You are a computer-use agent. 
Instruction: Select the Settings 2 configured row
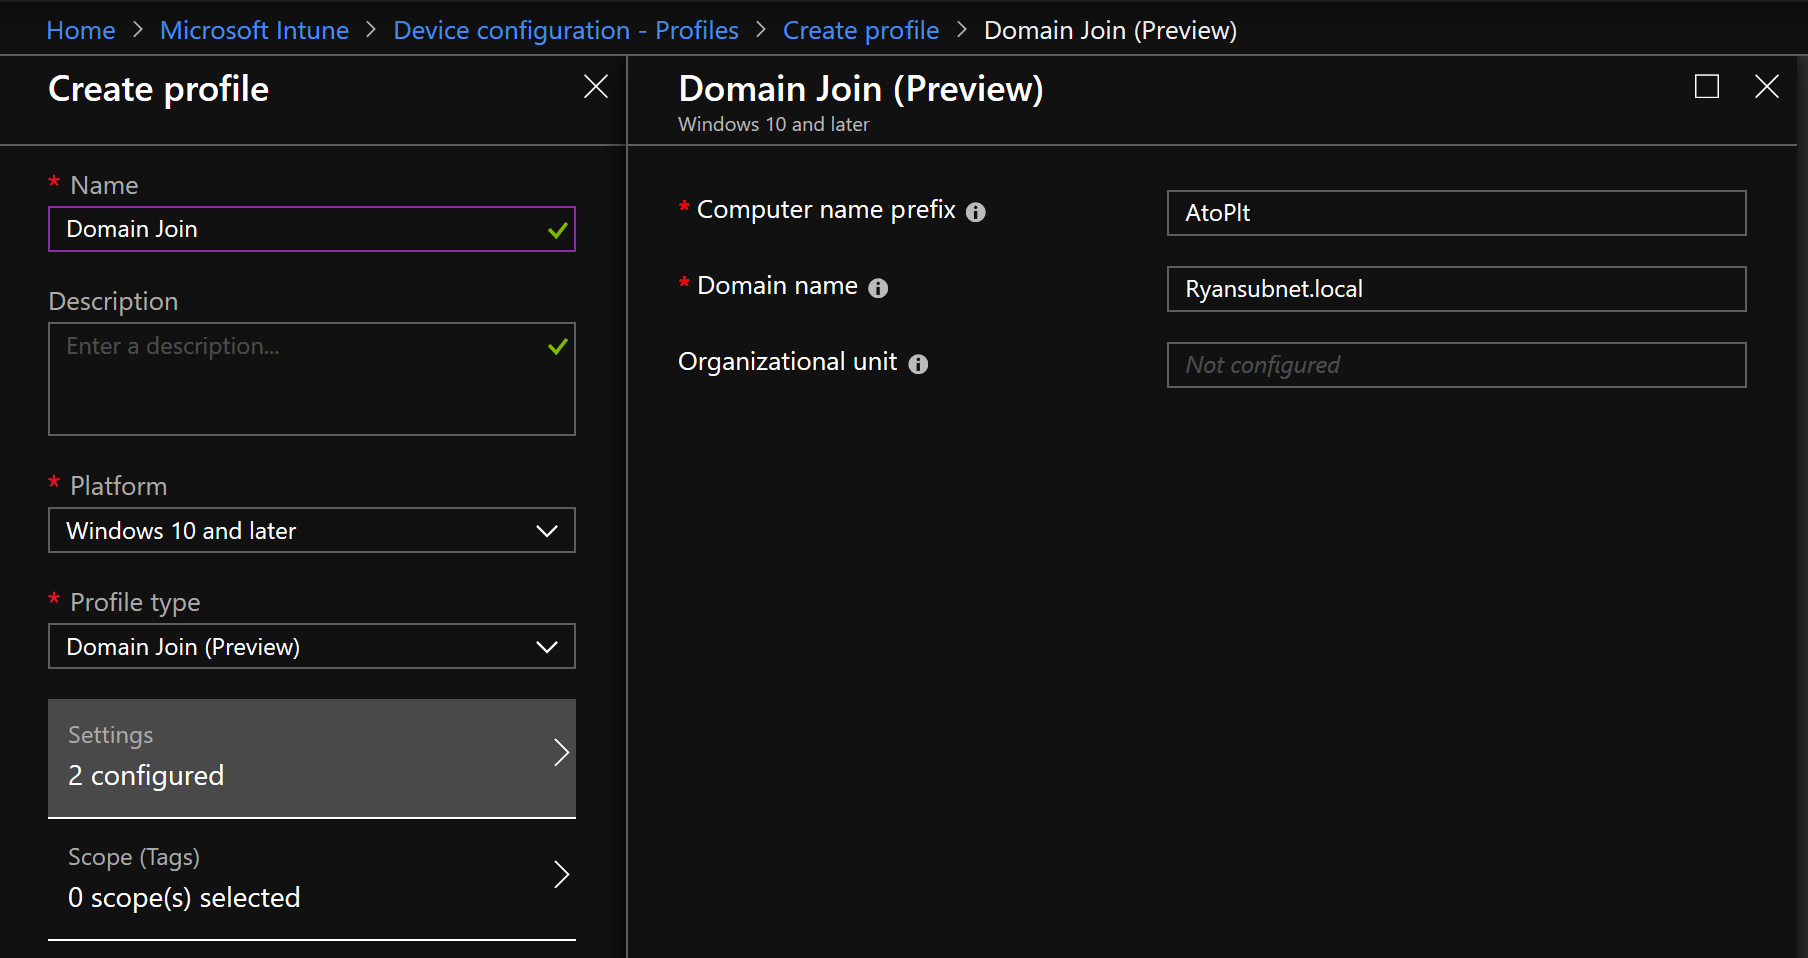point(312,758)
